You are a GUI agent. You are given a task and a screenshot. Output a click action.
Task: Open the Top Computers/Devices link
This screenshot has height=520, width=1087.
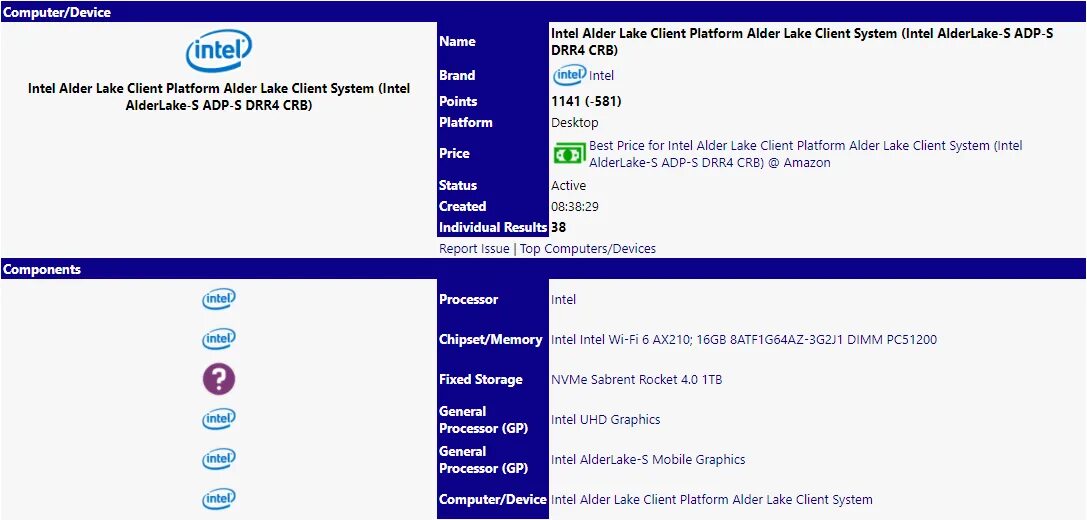click(x=588, y=248)
